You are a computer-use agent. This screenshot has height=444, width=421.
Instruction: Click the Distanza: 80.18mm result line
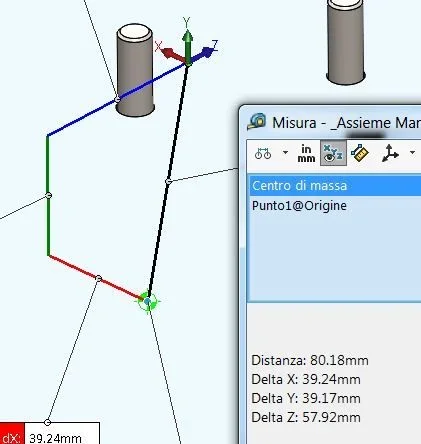click(x=310, y=360)
